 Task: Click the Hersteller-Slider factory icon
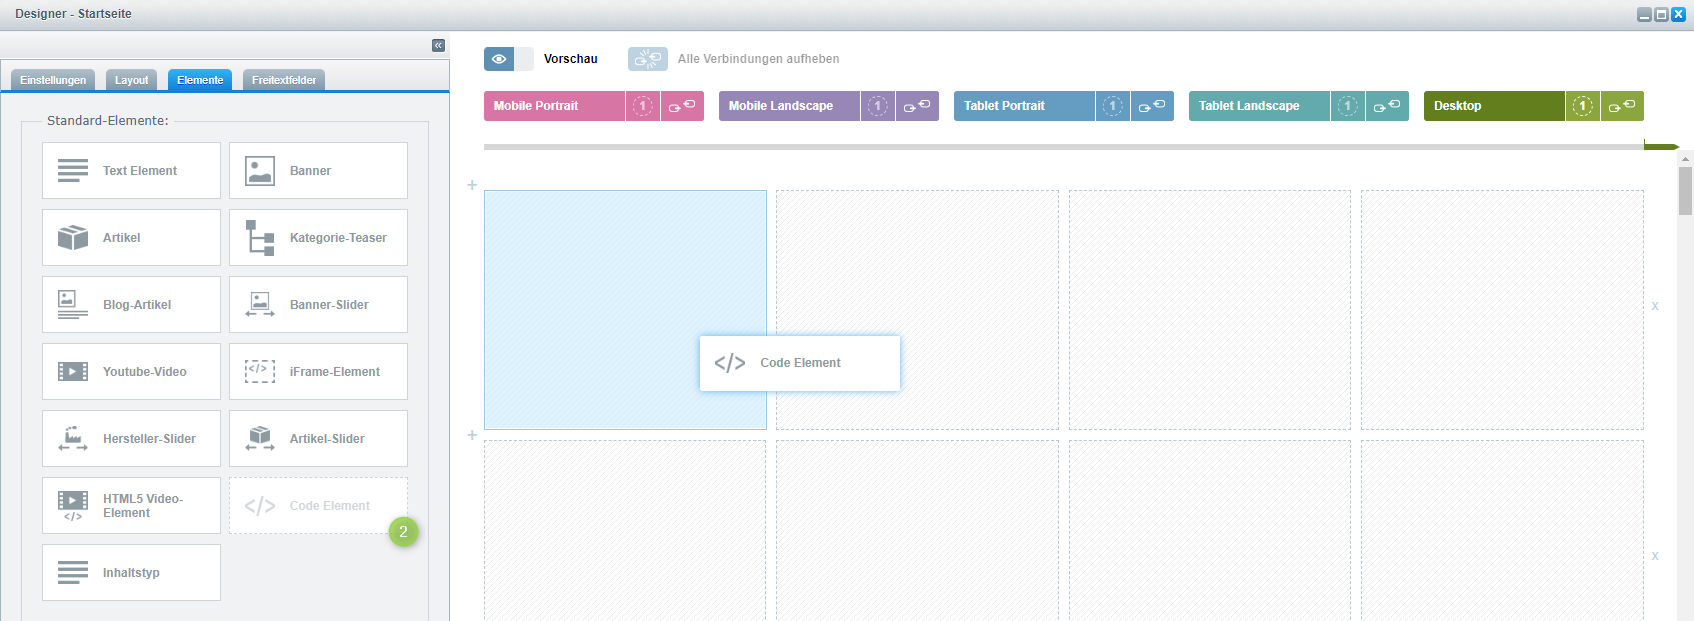pyautogui.click(x=73, y=439)
